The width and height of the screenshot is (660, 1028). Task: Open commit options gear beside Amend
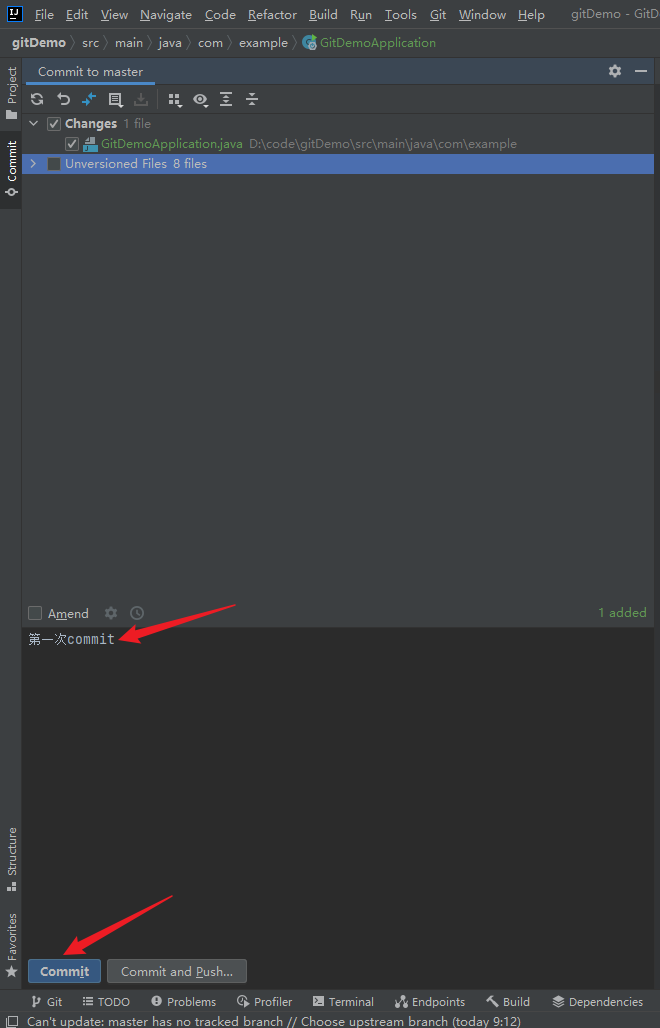pyautogui.click(x=111, y=613)
